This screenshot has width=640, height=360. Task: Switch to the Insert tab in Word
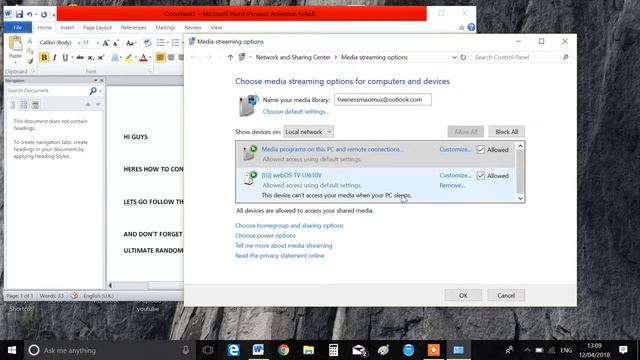(67, 27)
